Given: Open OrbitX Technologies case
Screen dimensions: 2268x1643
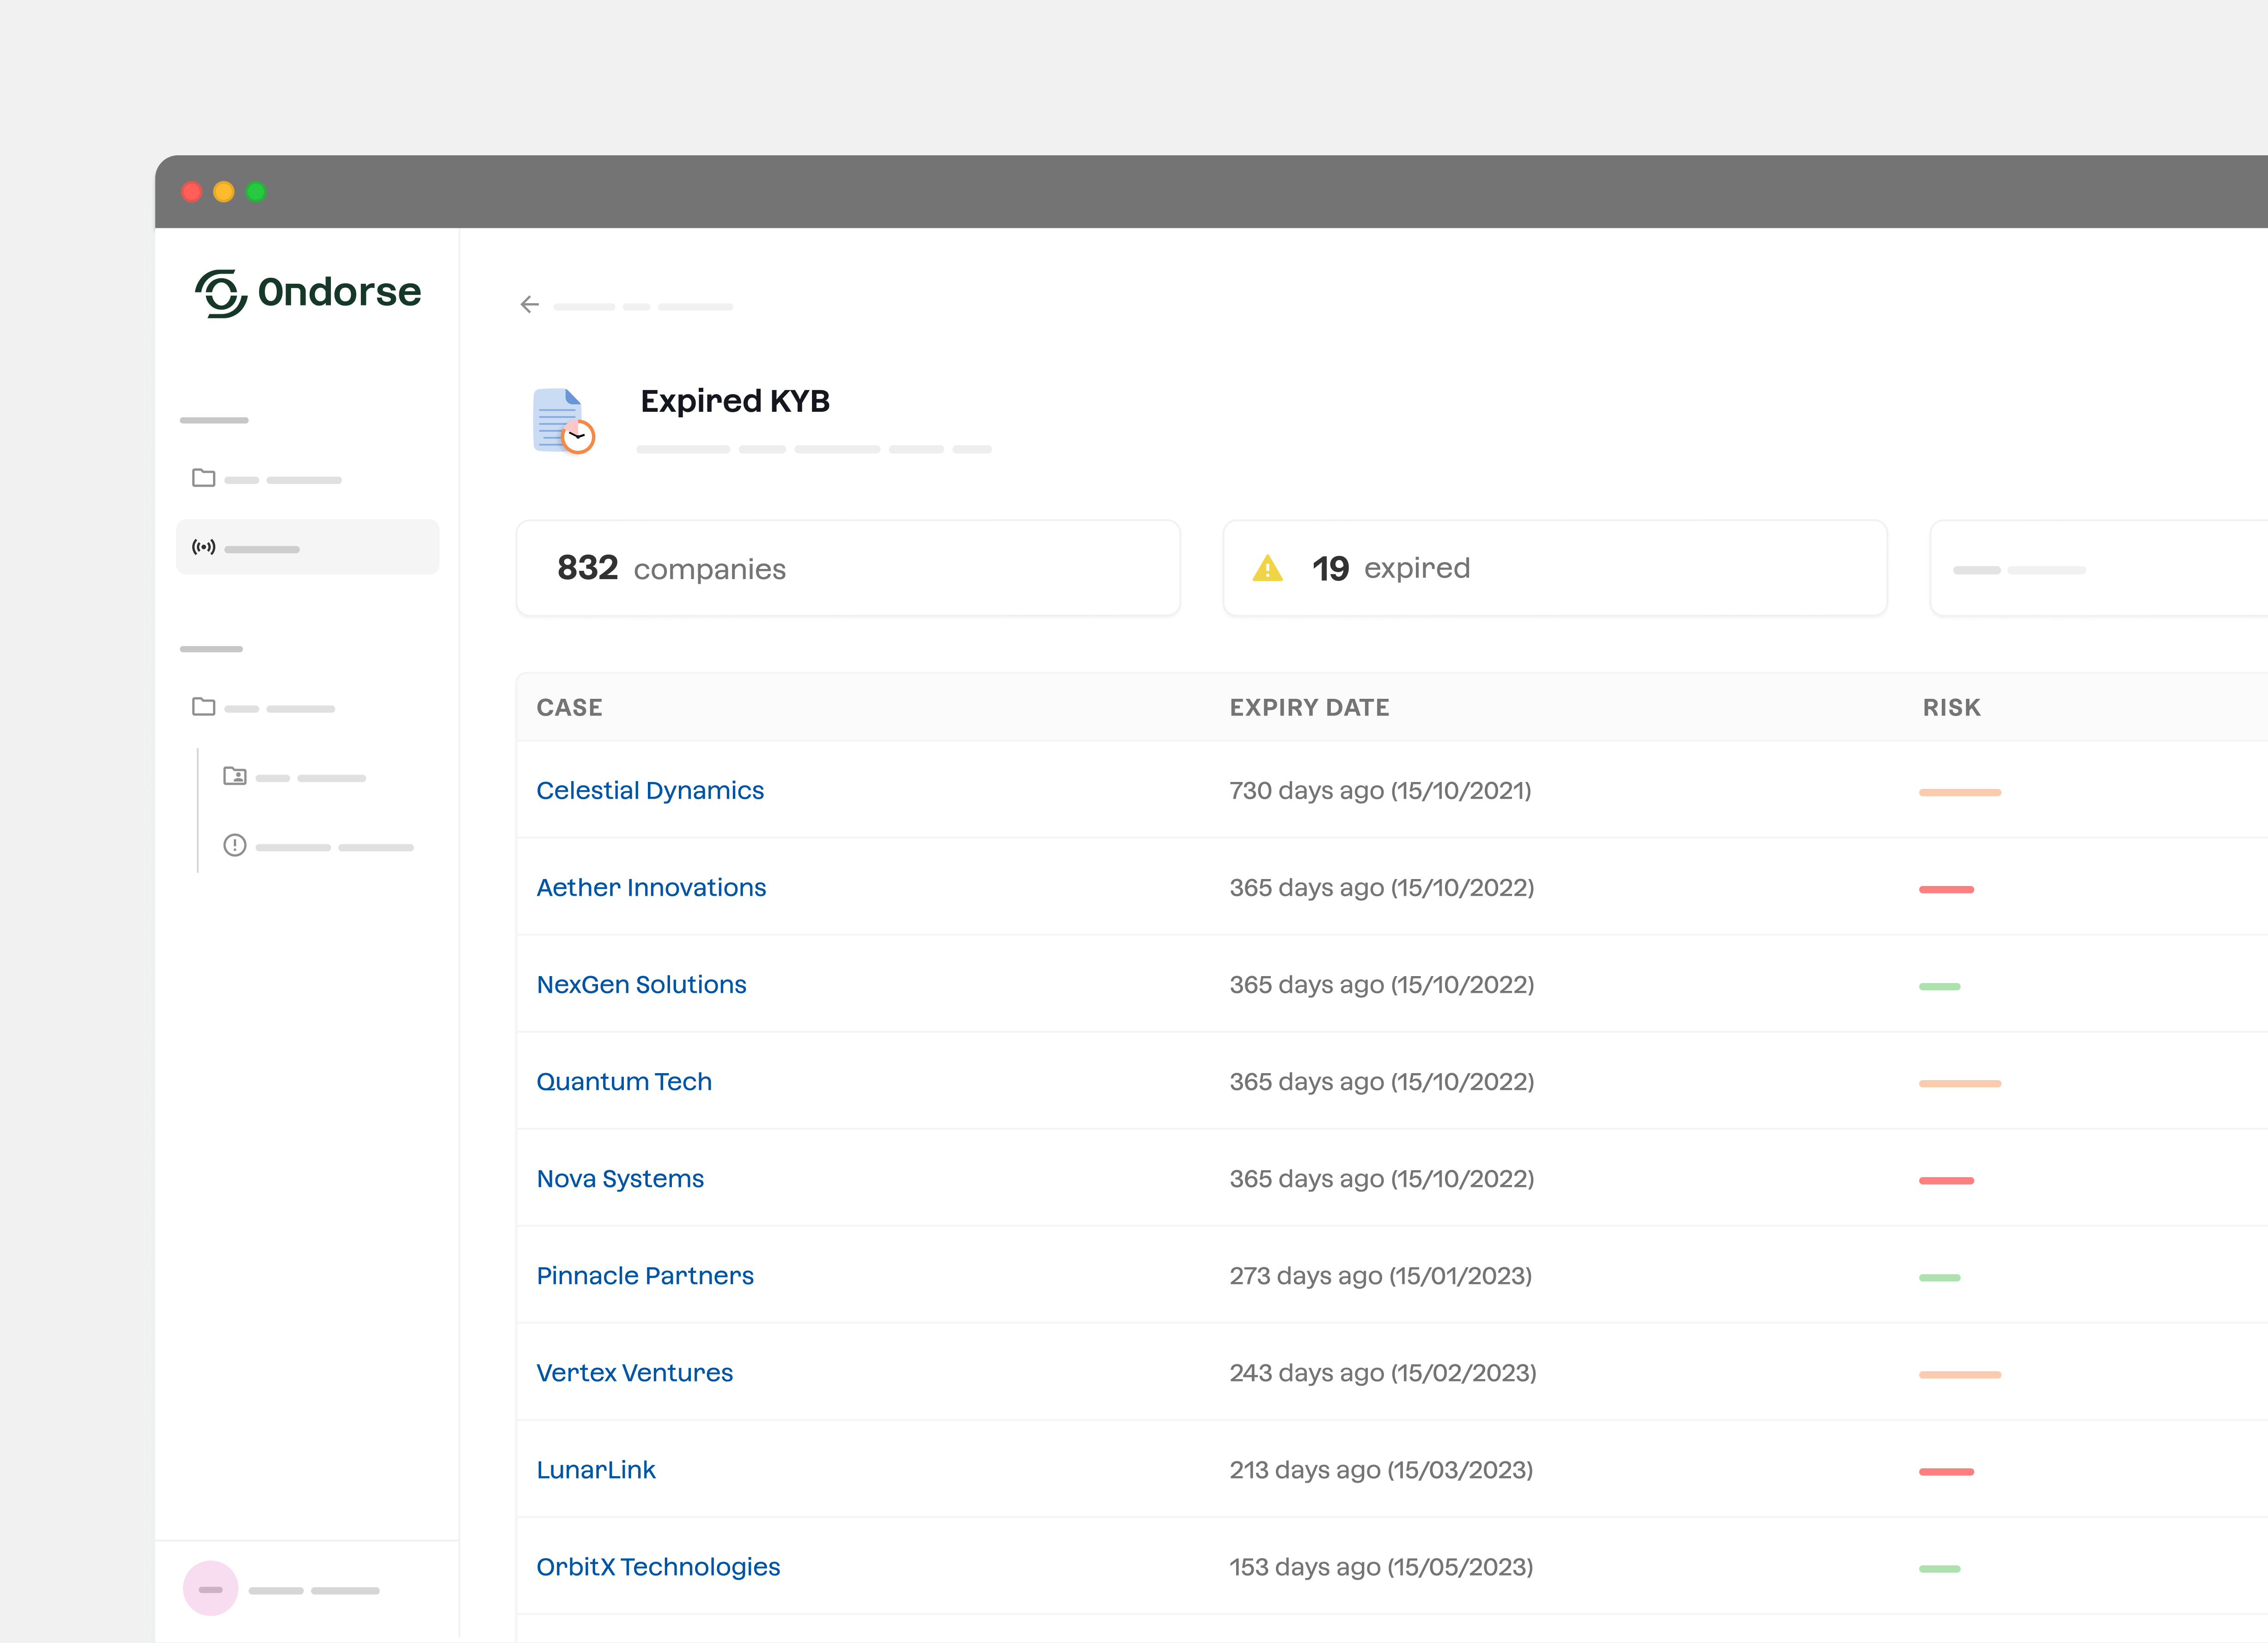Looking at the screenshot, I should click(658, 1566).
